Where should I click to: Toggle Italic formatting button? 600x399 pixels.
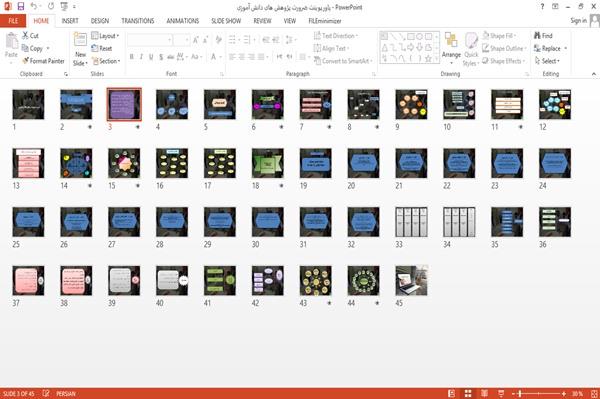(141, 57)
